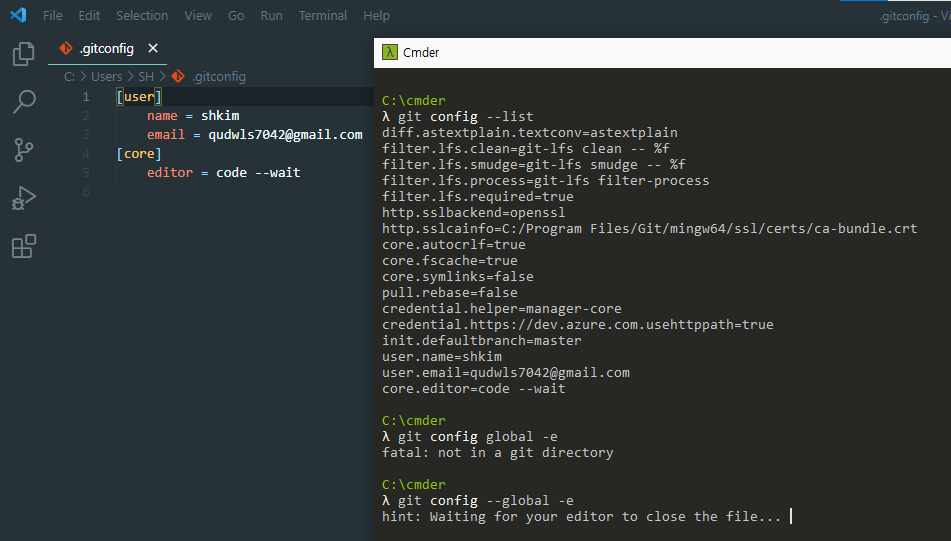Click the VS Code logo icon
This screenshot has height=541, width=951.
click(18, 15)
